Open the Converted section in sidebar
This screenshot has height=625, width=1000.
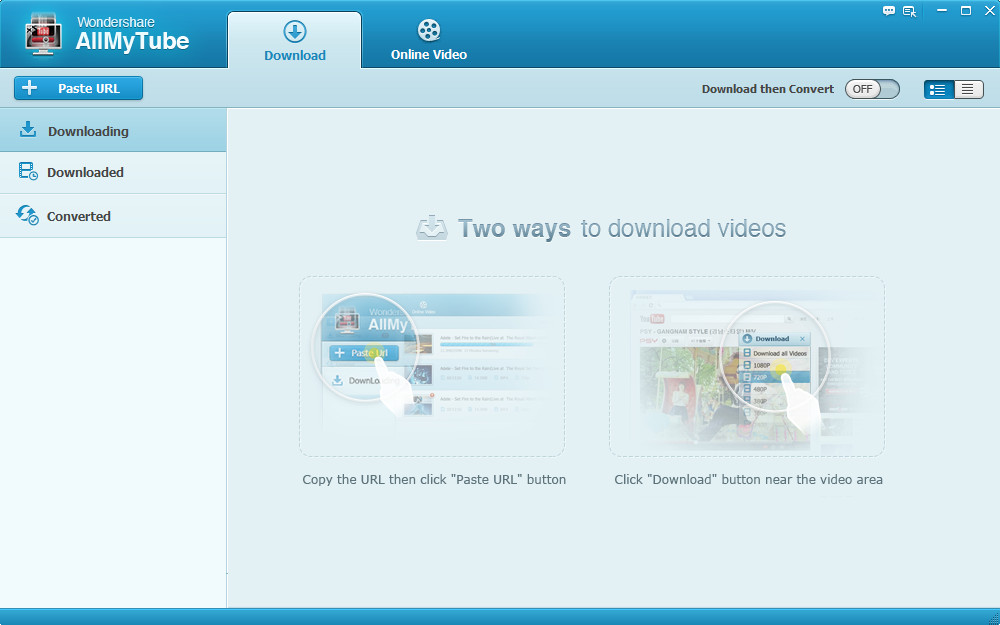[x=113, y=216]
